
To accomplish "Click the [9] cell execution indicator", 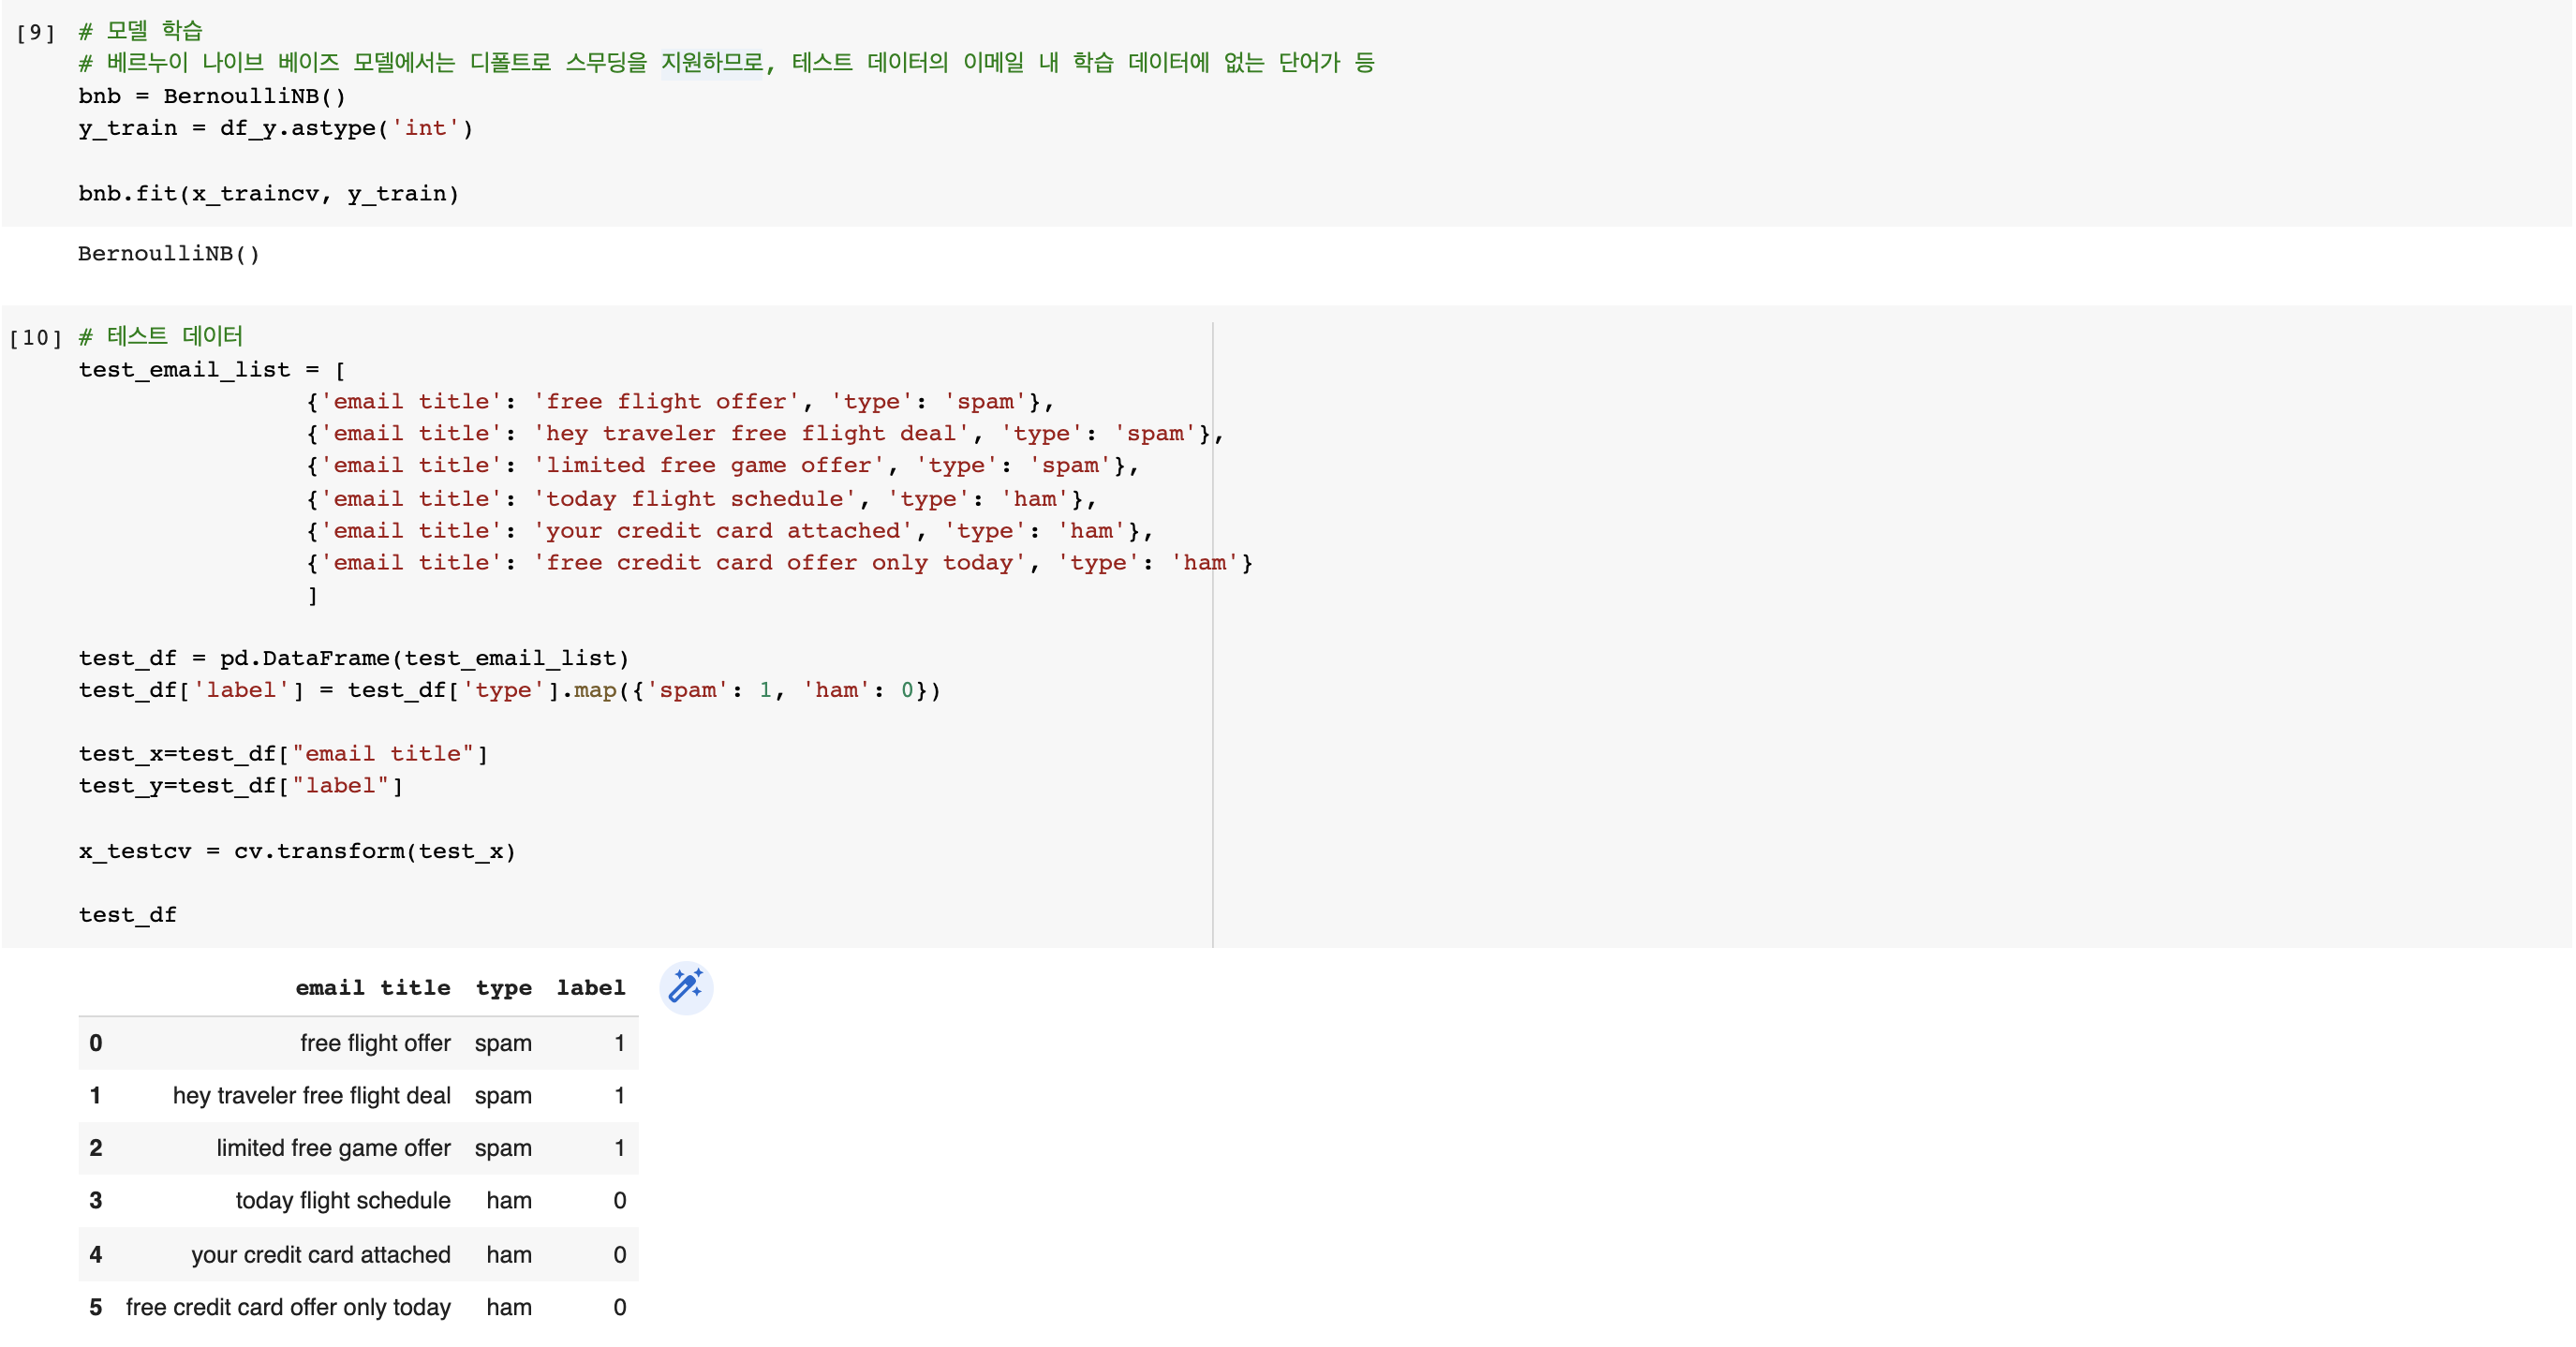I will [35, 32].
